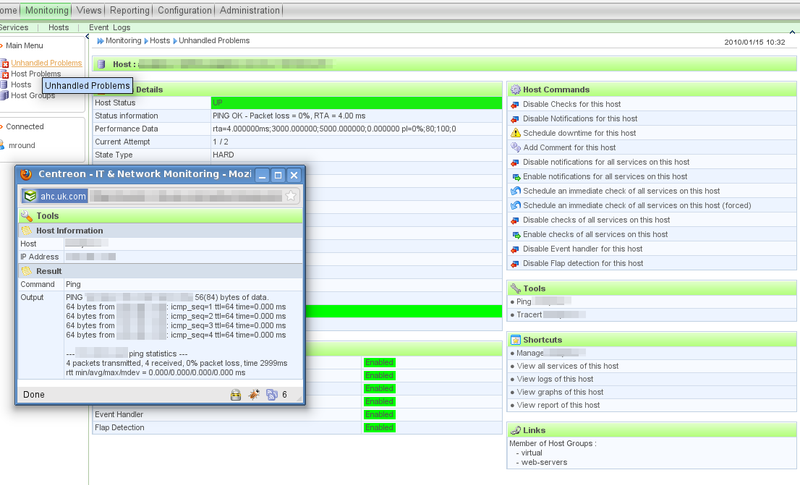Click the Host Groups icon in sidebar
800x485 pixels.
(5, 96)
